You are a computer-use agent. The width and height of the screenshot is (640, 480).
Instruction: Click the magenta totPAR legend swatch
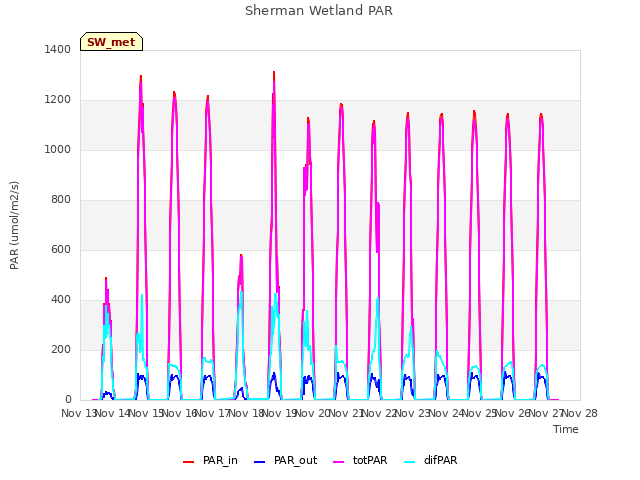338,462
